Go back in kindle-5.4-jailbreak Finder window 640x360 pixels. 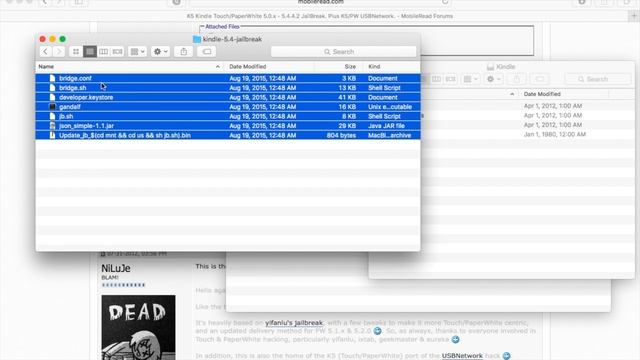(x=46, y=52)
